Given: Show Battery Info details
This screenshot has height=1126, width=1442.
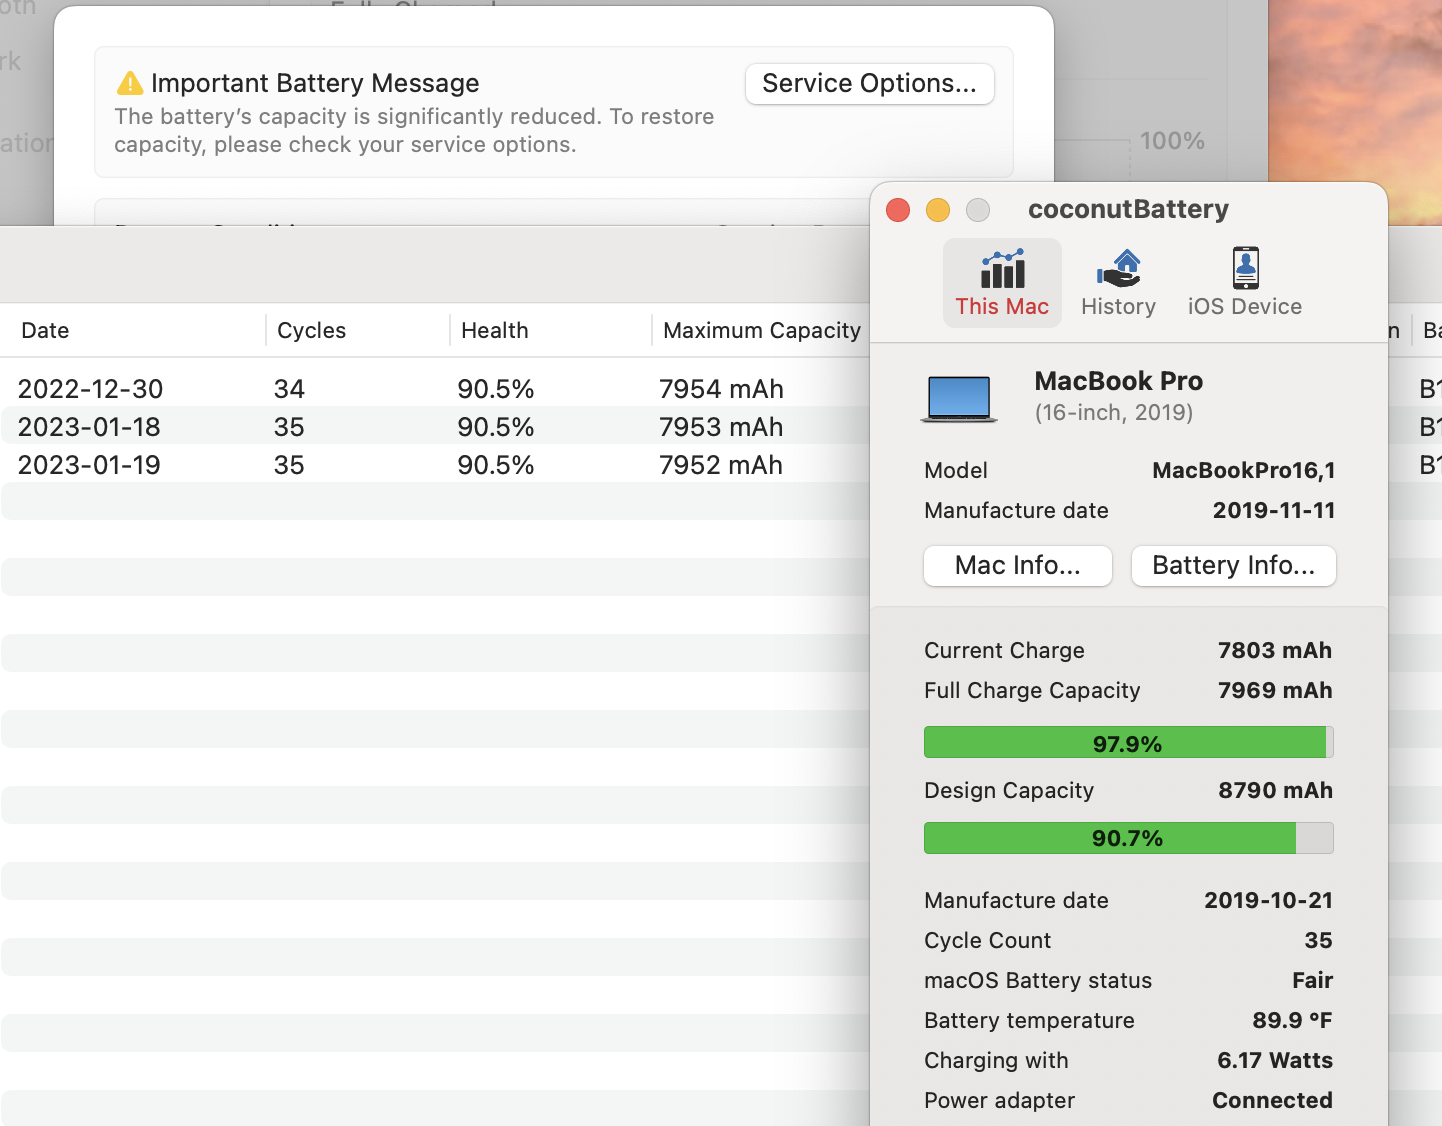Looking at the screenshot, I should pyautogui.click(x=1233, y=566).
